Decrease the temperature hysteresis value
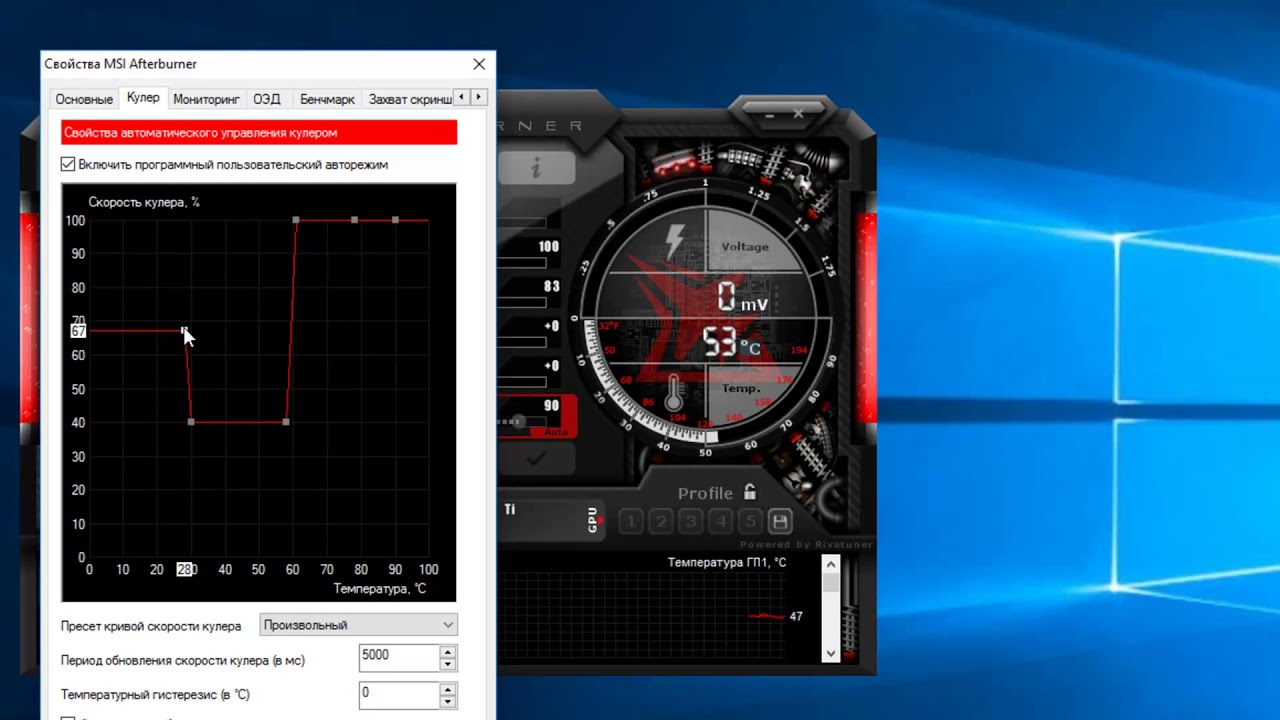This screenshot has width=1280, height=720. click(448, 701)
